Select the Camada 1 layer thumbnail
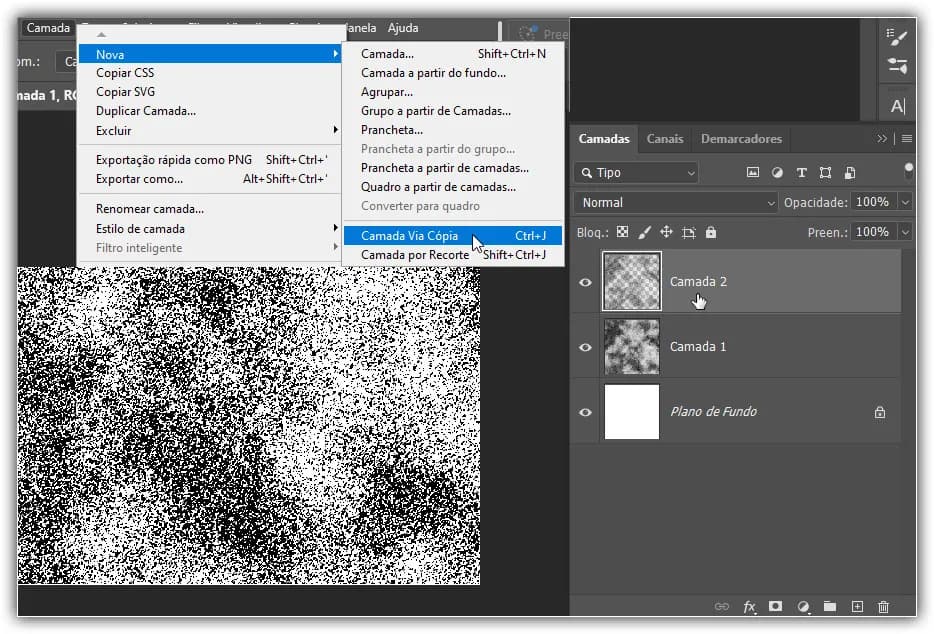 coord(631,347)
